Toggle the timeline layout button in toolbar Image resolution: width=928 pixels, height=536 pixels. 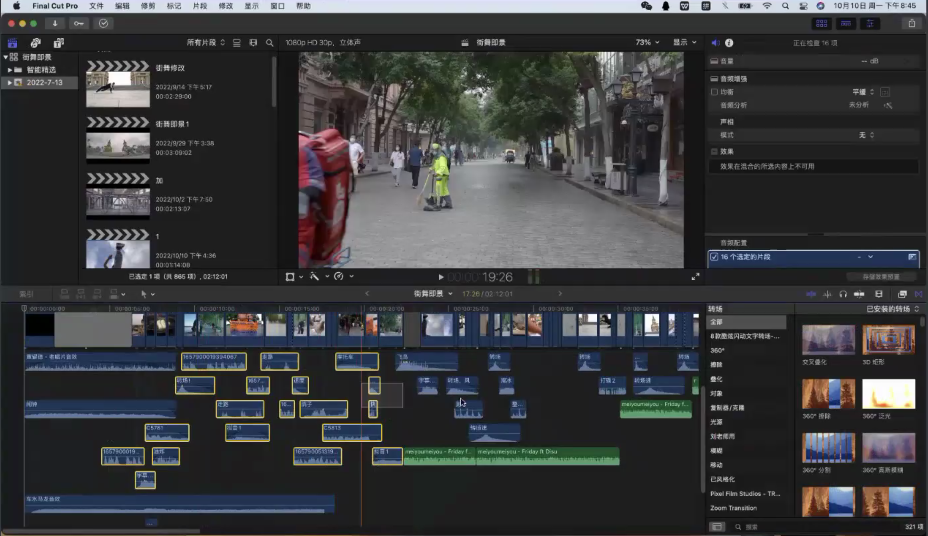846,23
